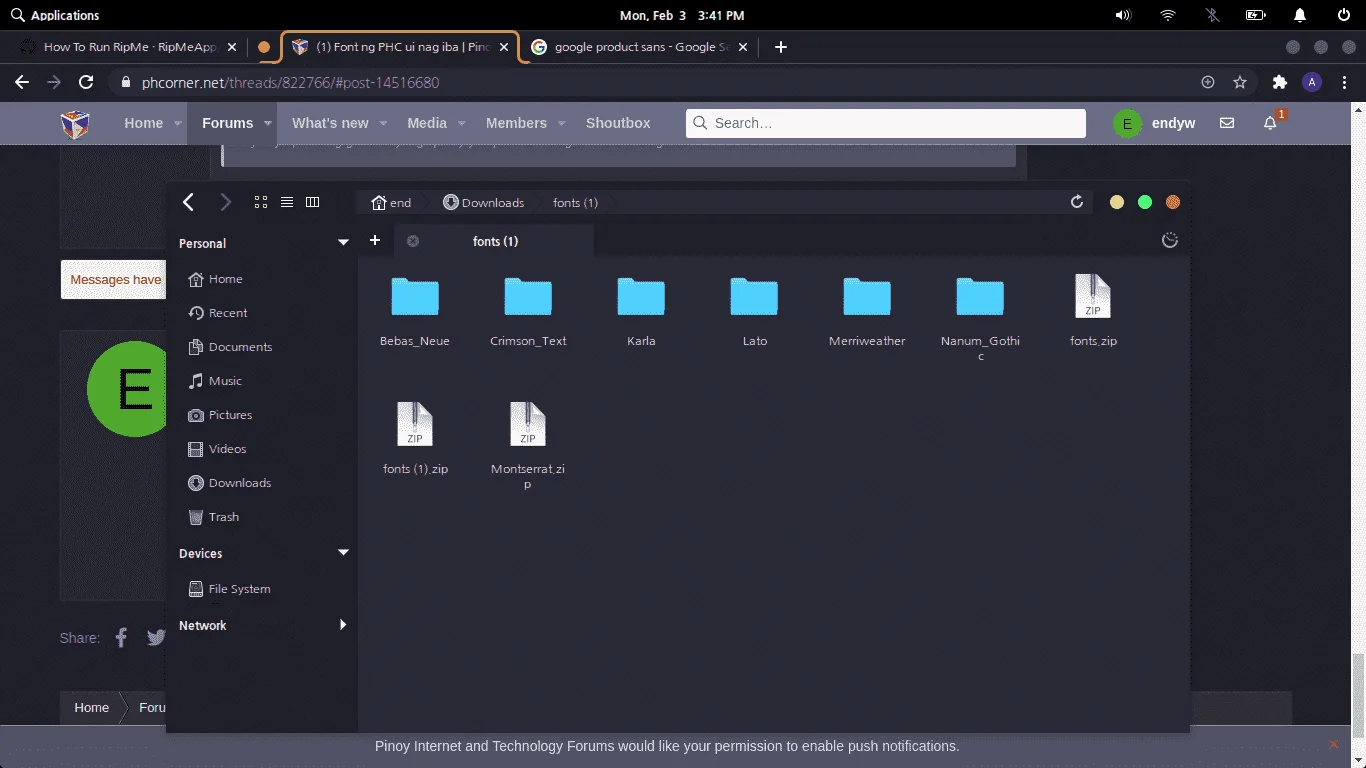The image size is (1366, 768).
Task: Expand the Media menu dropdown arrow
Action: point(462,124)
